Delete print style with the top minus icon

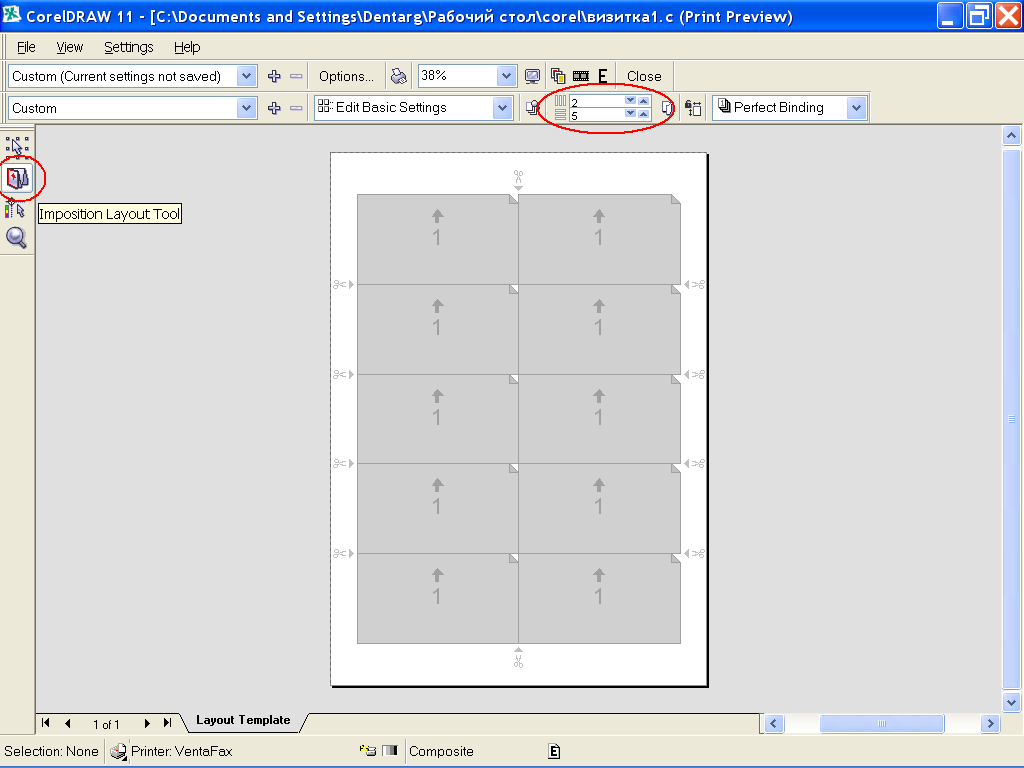click(296, 76)
